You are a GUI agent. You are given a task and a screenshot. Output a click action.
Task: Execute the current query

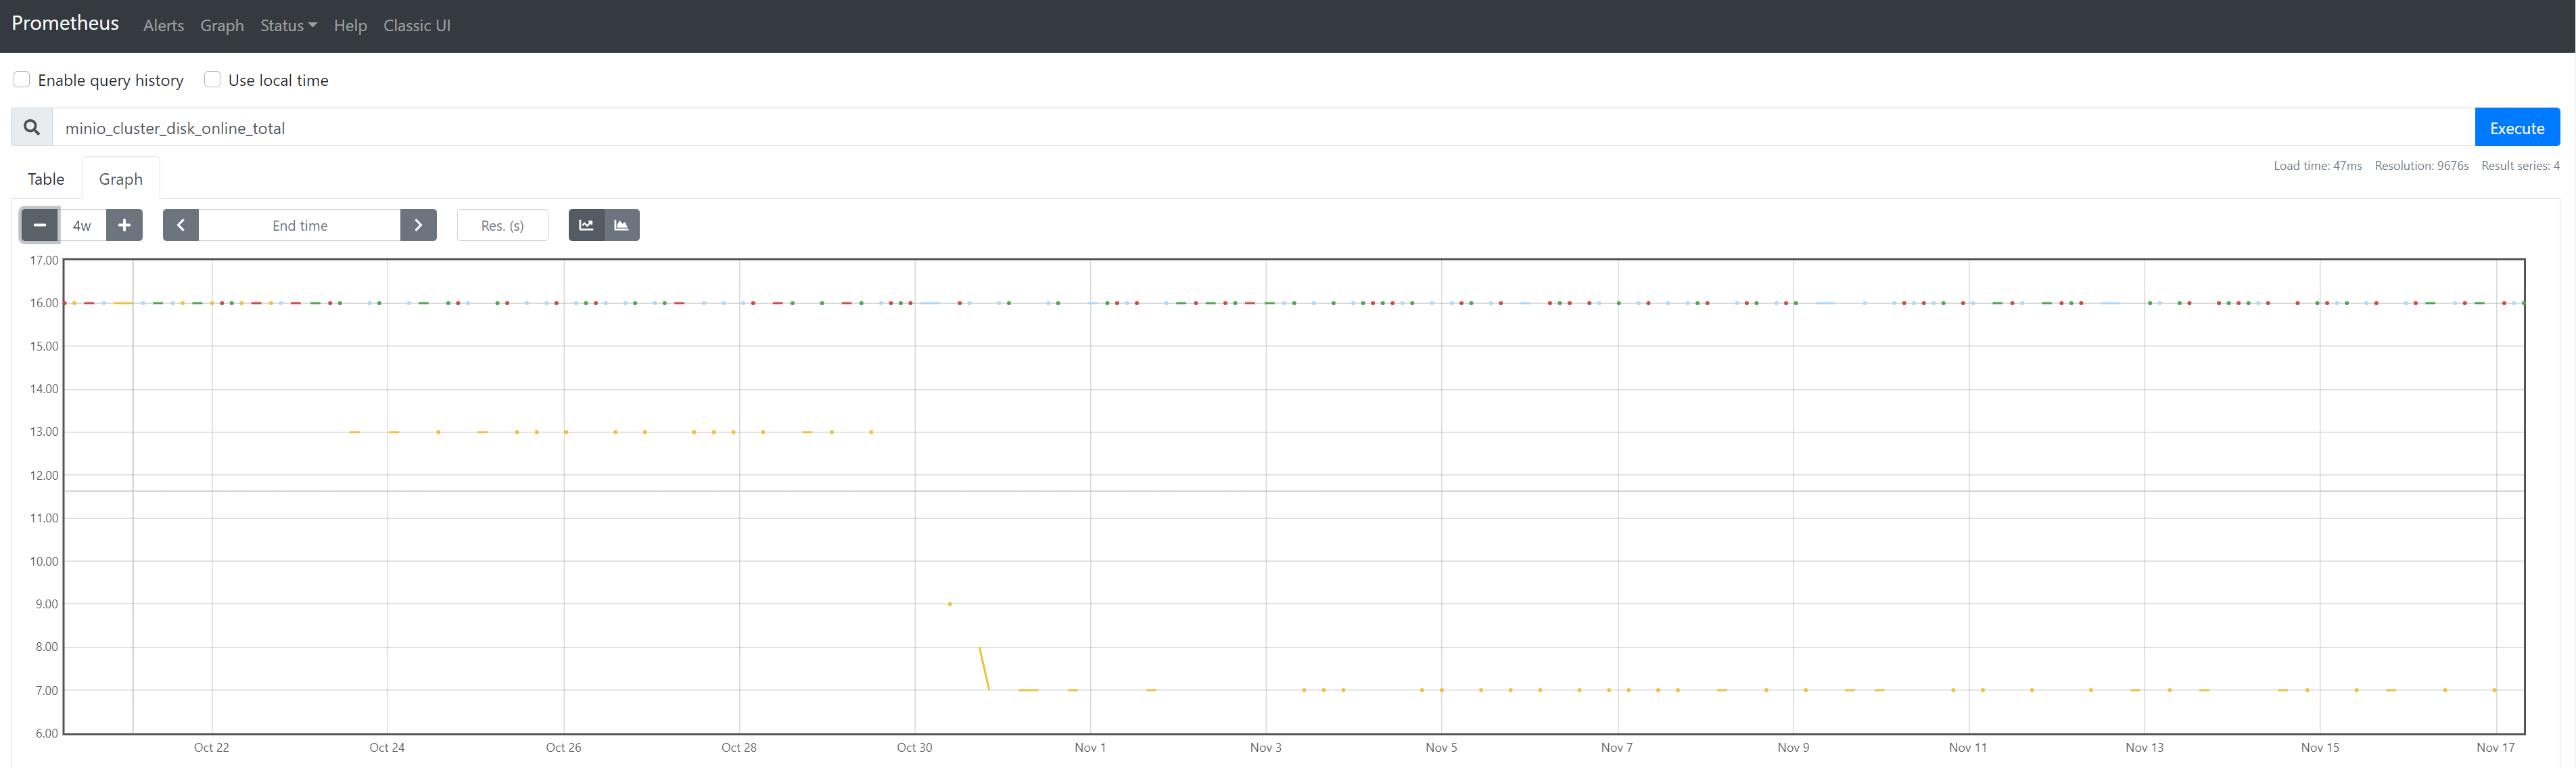[2516, 127]
